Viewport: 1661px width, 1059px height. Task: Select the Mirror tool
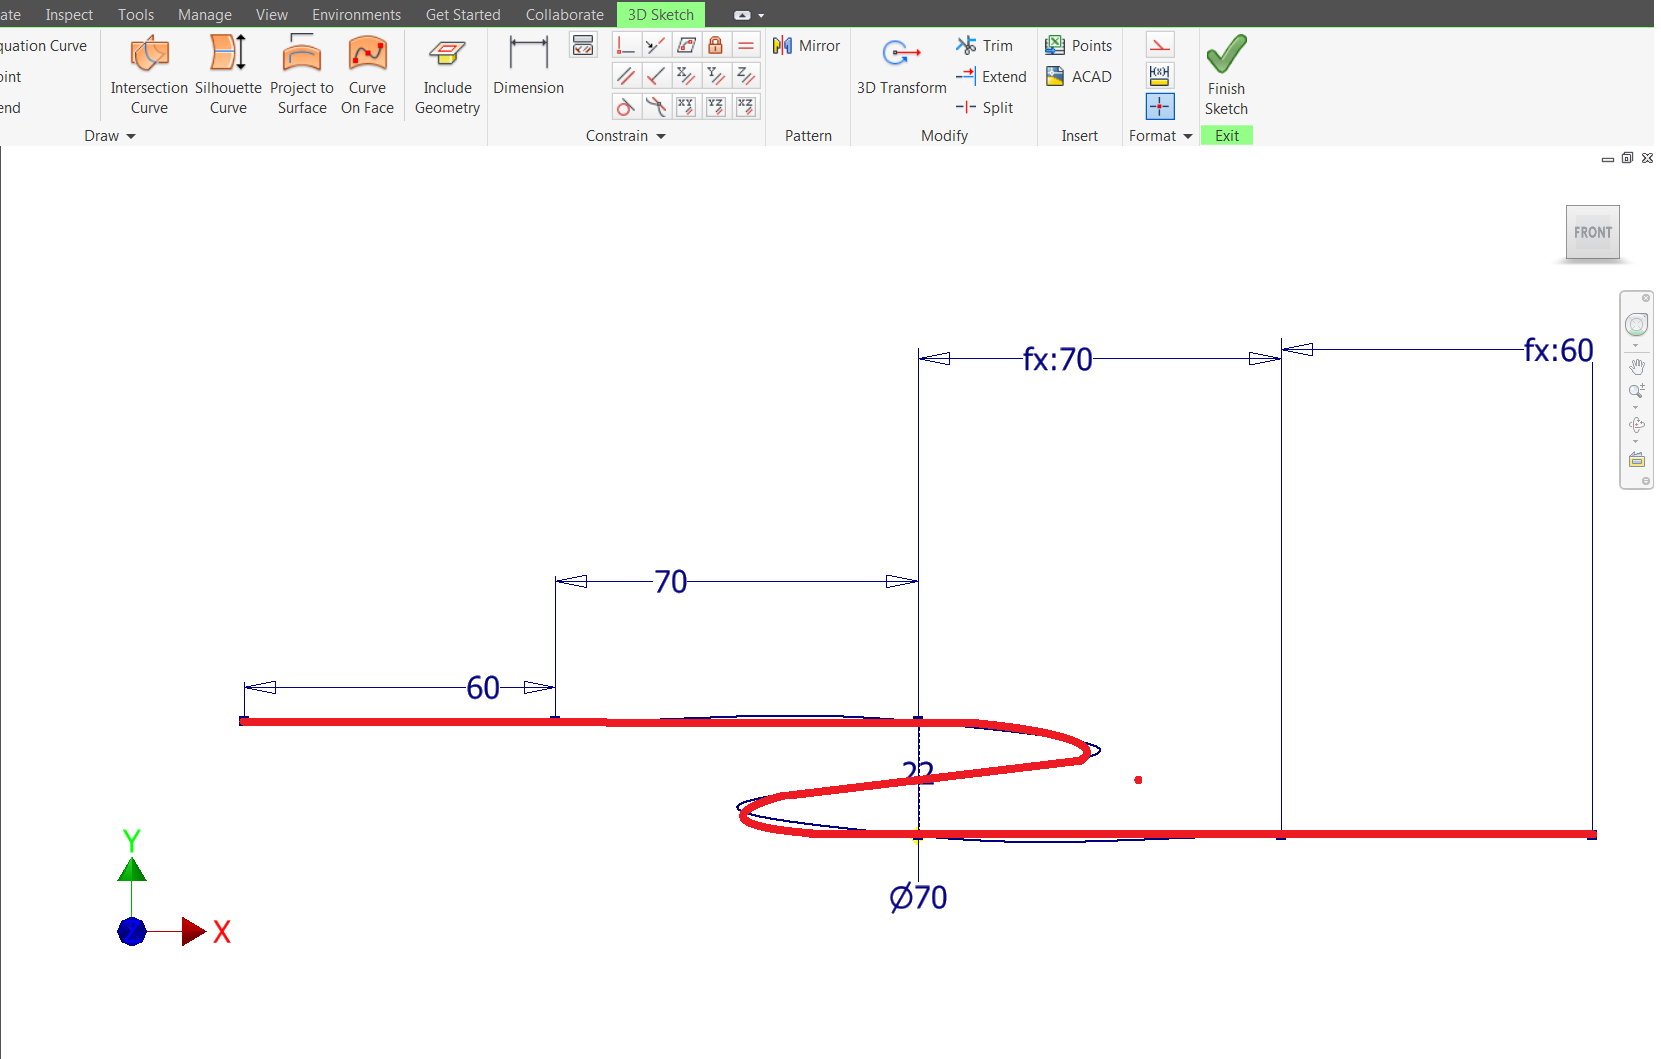pyautogui.click(x=806, y=45)
